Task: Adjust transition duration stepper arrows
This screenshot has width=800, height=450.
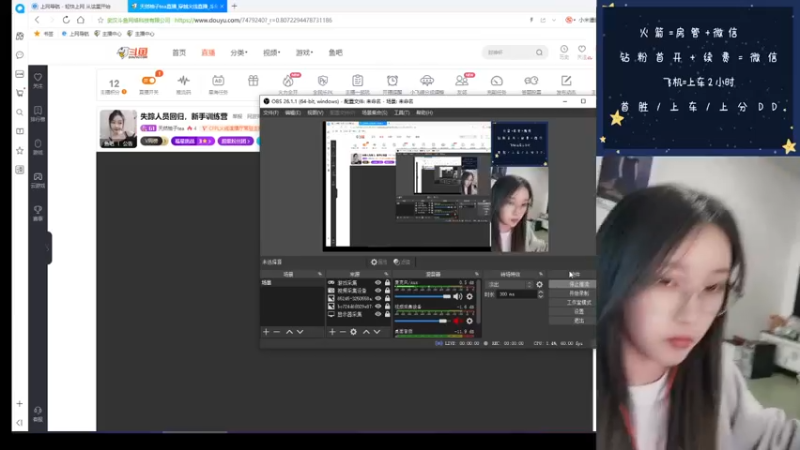Action: click(x=540, y=294)
